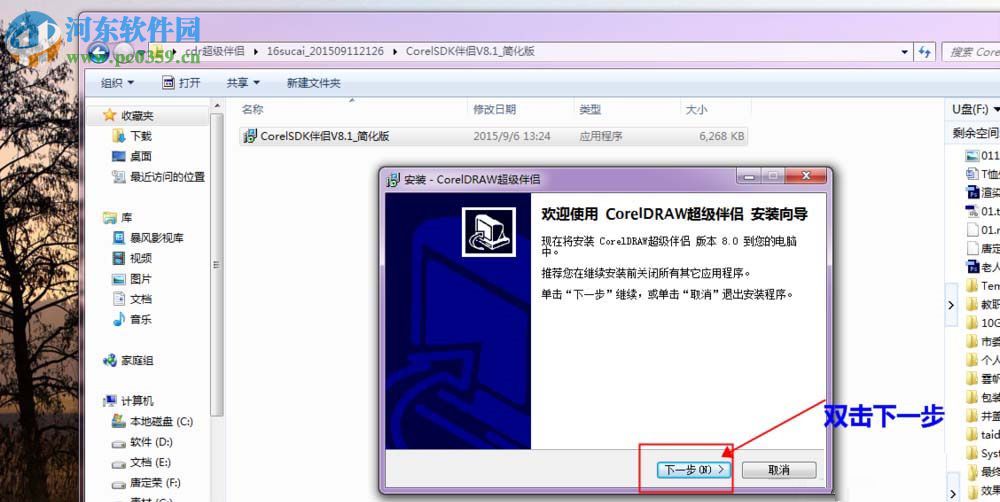Screen dimensions: 1000x502
Task: Open 桌面 in favorites
Action: (x=141, y=156)
